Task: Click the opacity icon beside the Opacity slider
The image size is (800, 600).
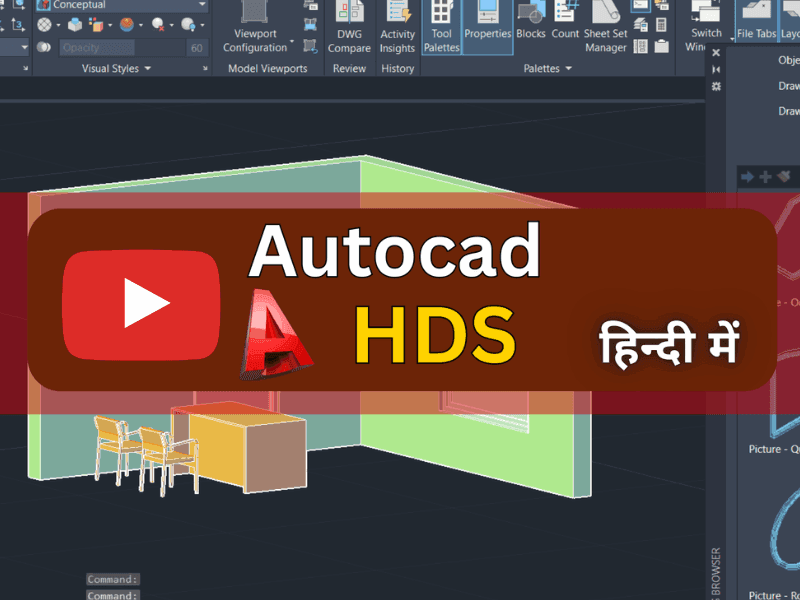Action: [x=44, y=47]
